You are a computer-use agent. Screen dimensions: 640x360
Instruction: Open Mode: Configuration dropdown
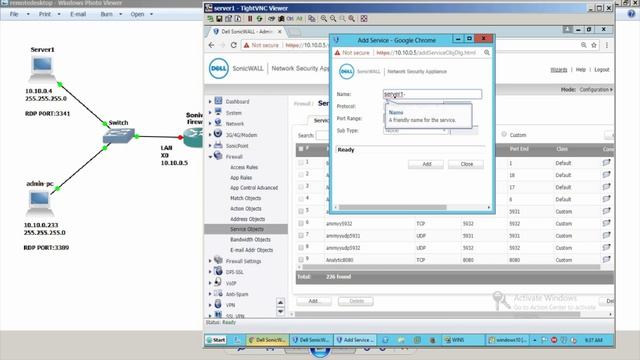click(587, 89)
